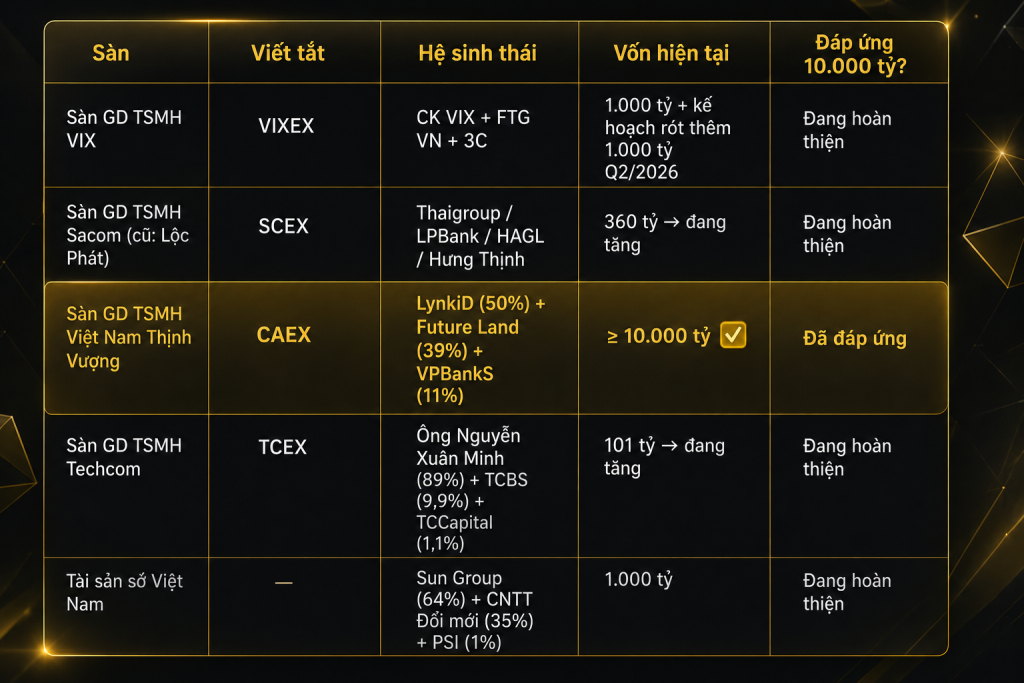Image resolution: width=1024 pixels, height=683 pixels.
Task: Click the Đáp ứng 10.000 tỷ? header
Action: 855,54
